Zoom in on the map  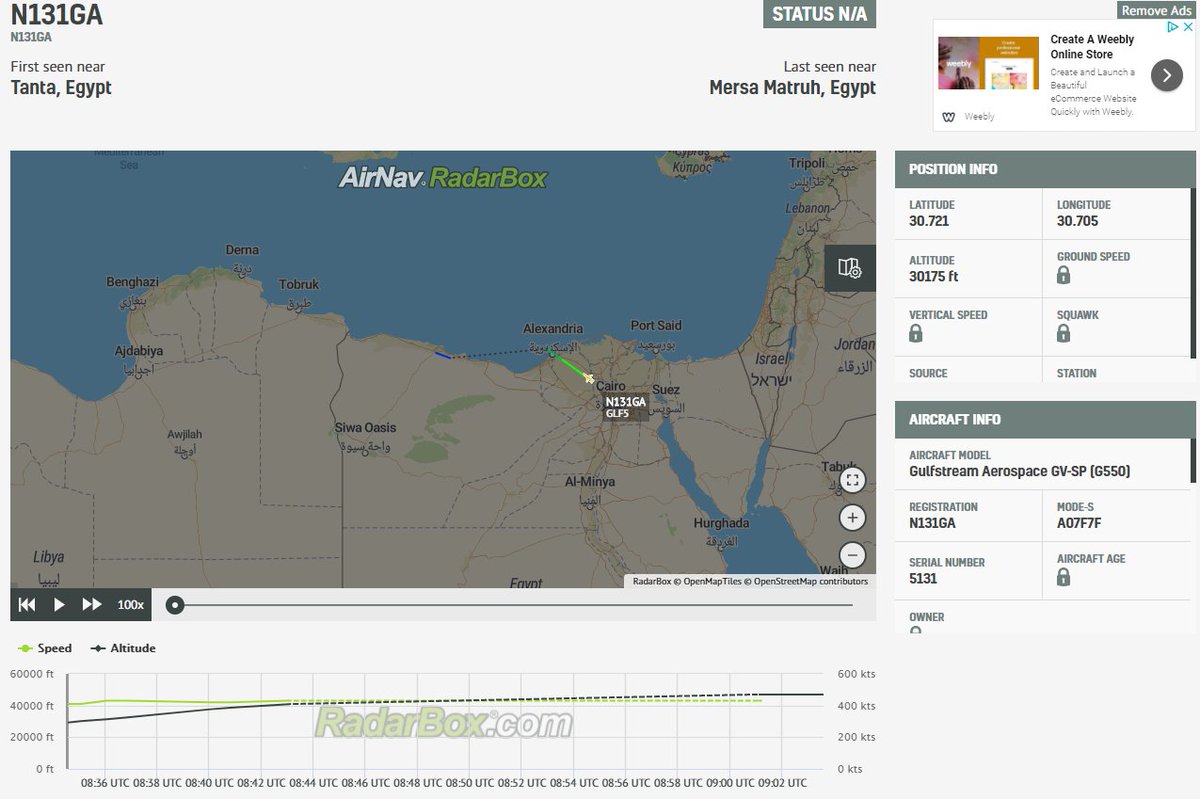click(x=852, y=517)
